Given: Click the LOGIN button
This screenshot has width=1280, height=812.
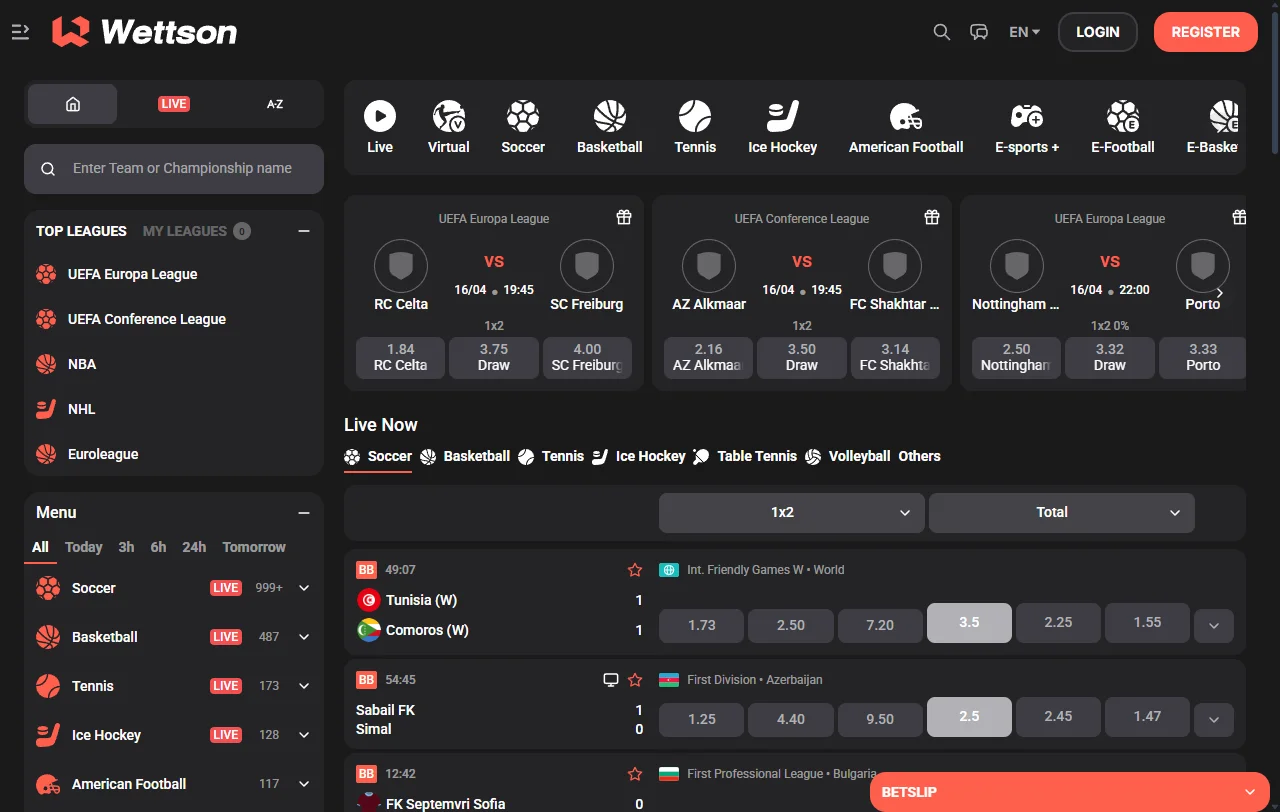Looking at the screenshot, I should (x=1097, y=32).
